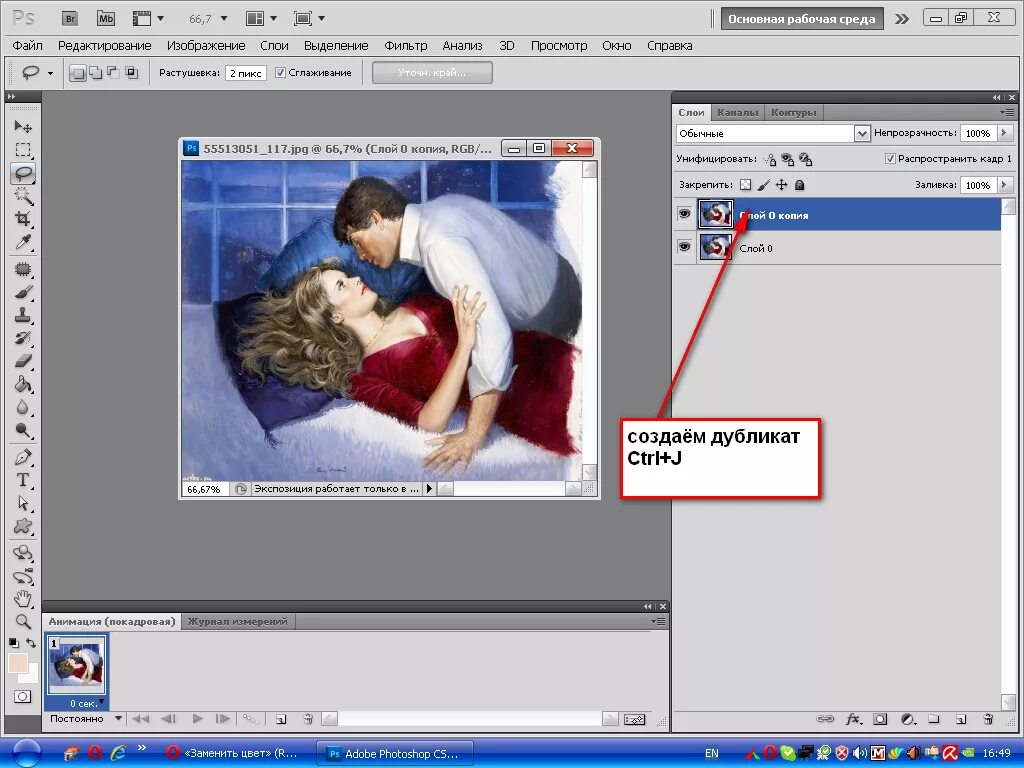
Task: Select the Rectangular Marquee tool
Action: (x=23, y=150)
